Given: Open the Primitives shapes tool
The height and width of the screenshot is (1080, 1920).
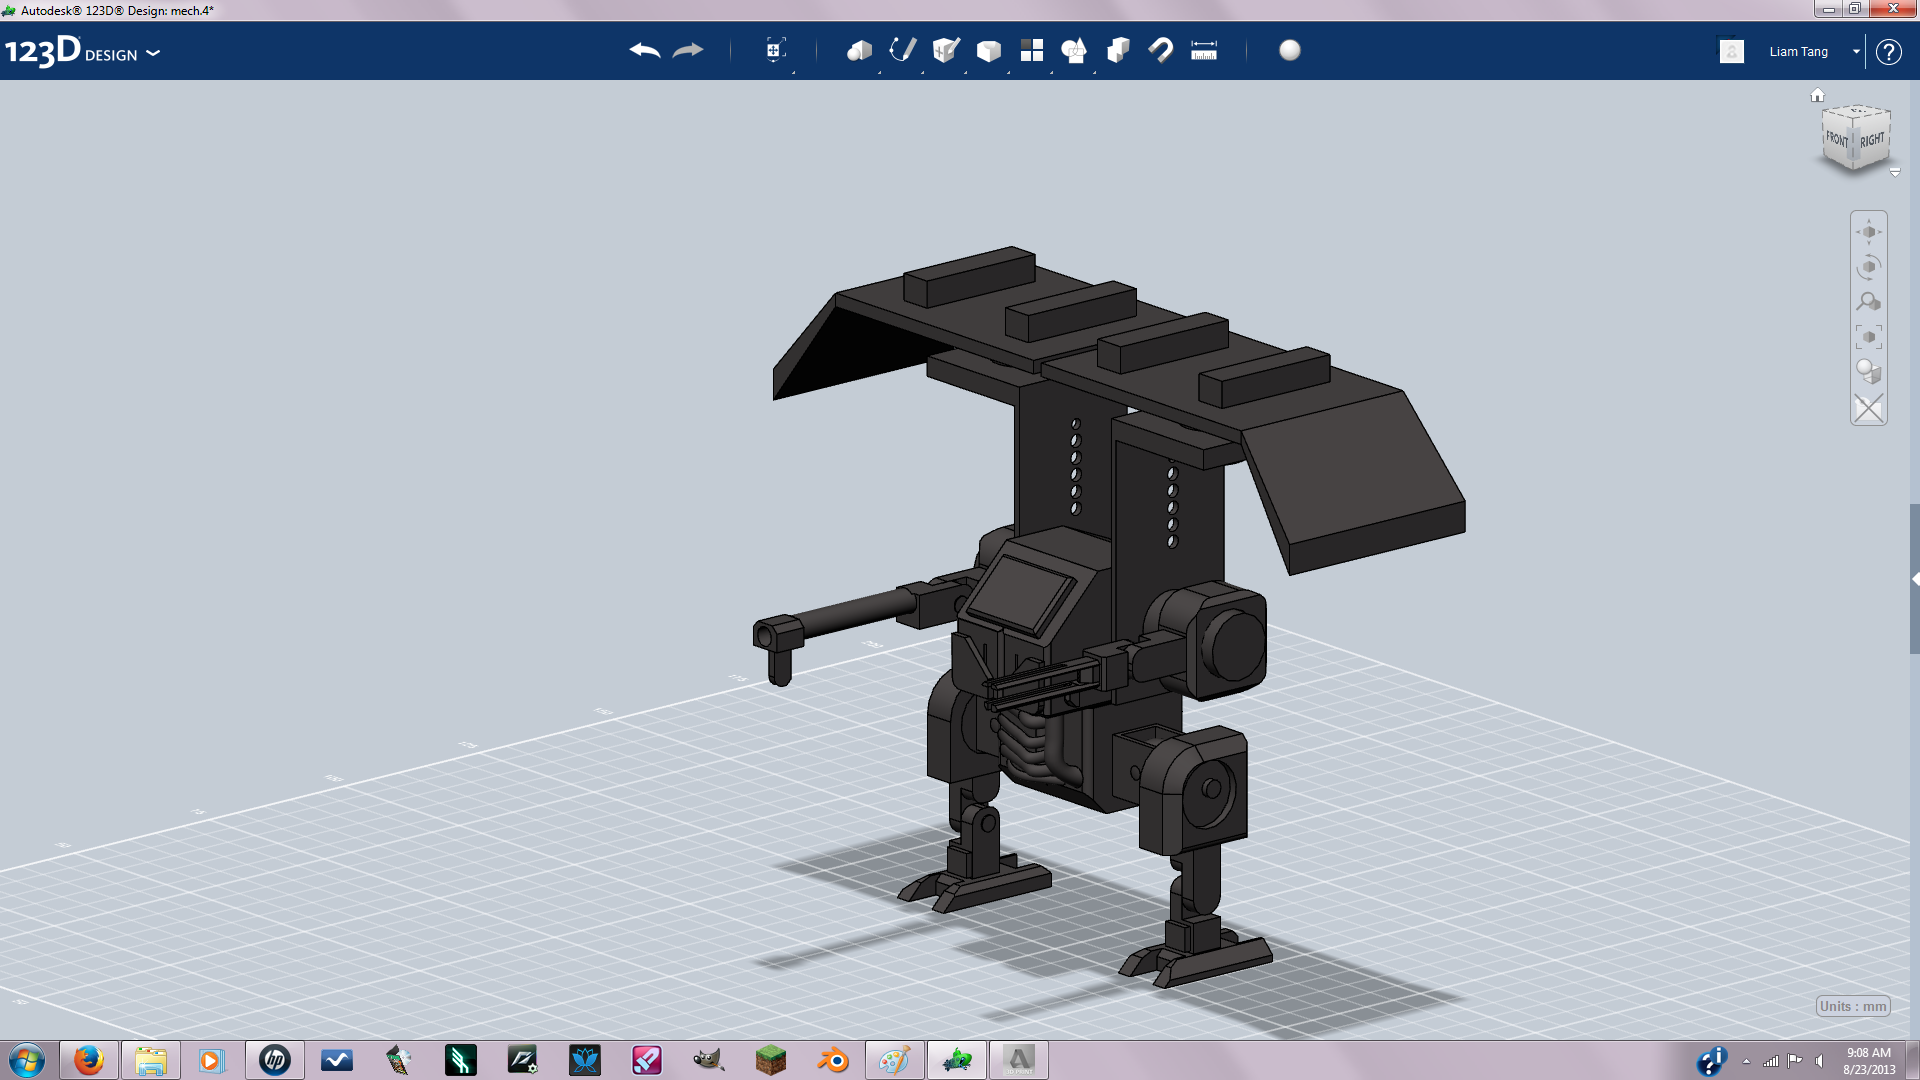Looking at the screenshot, I should 859,50.
